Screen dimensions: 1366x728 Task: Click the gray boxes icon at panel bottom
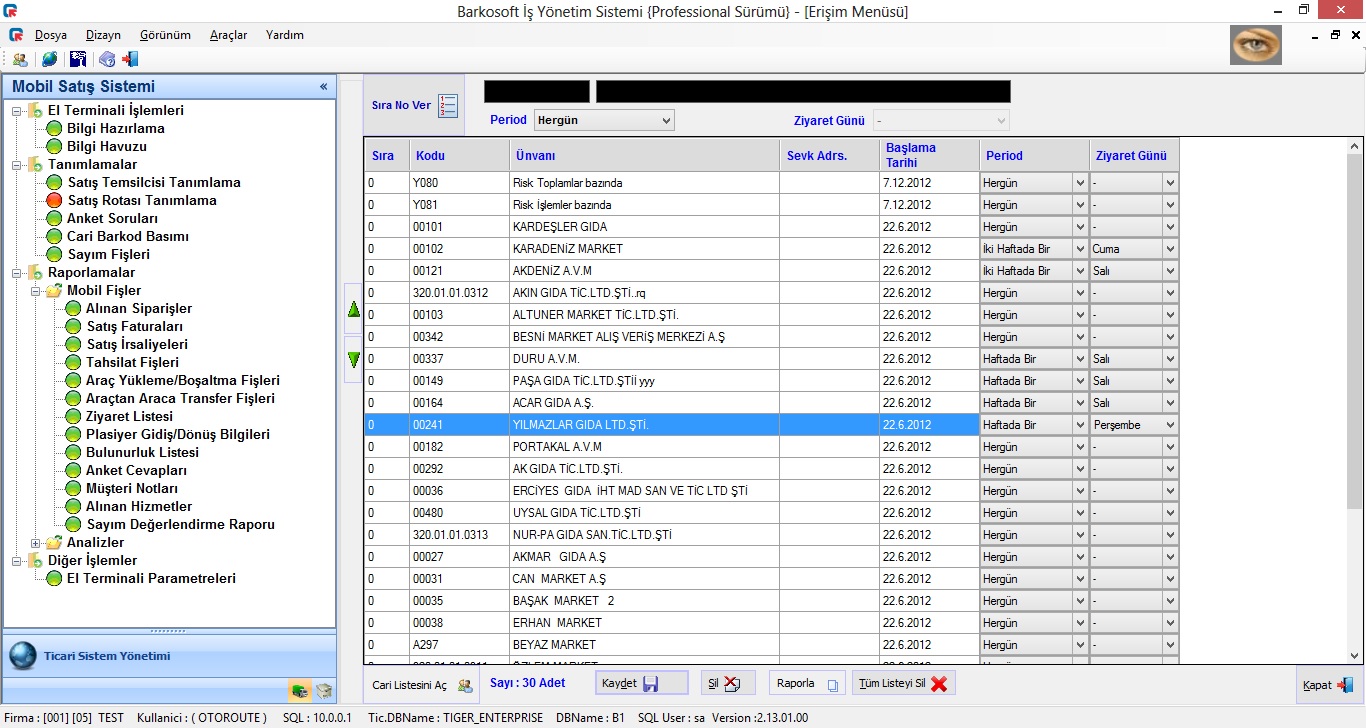[323, 690]
